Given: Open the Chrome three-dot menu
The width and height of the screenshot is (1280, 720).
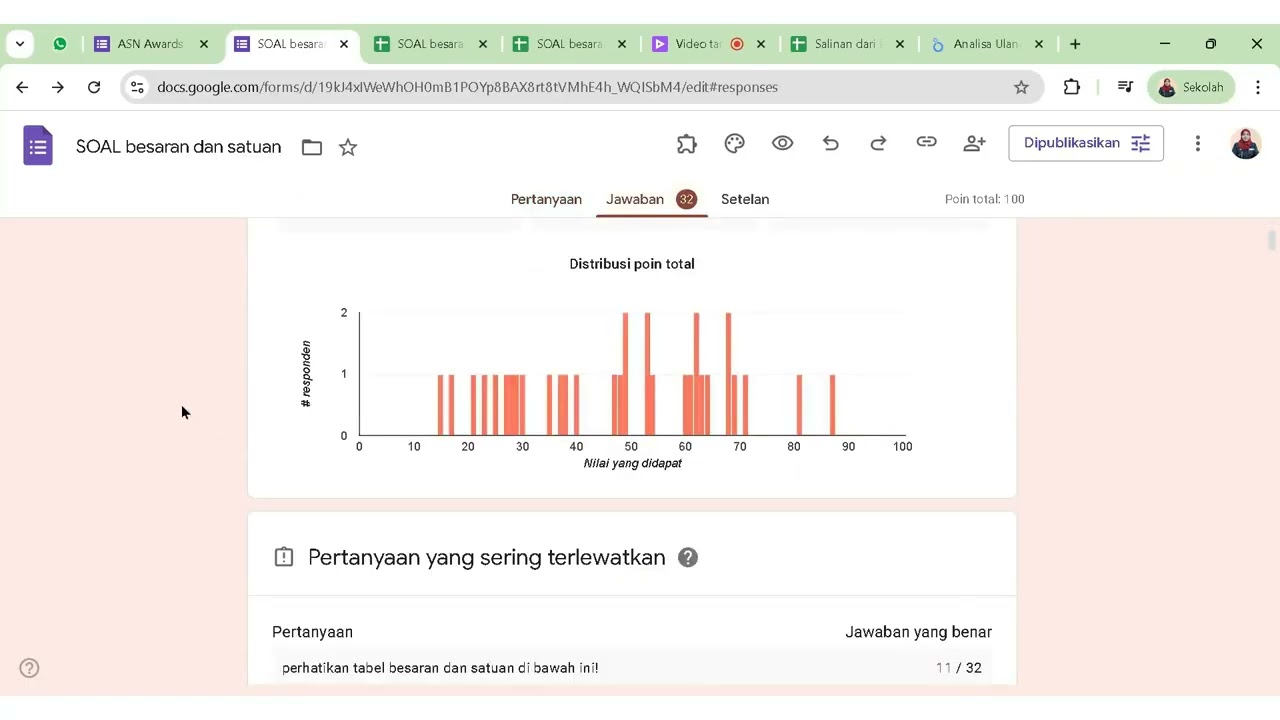Looking at the screenshot, I should [1258, 87].
